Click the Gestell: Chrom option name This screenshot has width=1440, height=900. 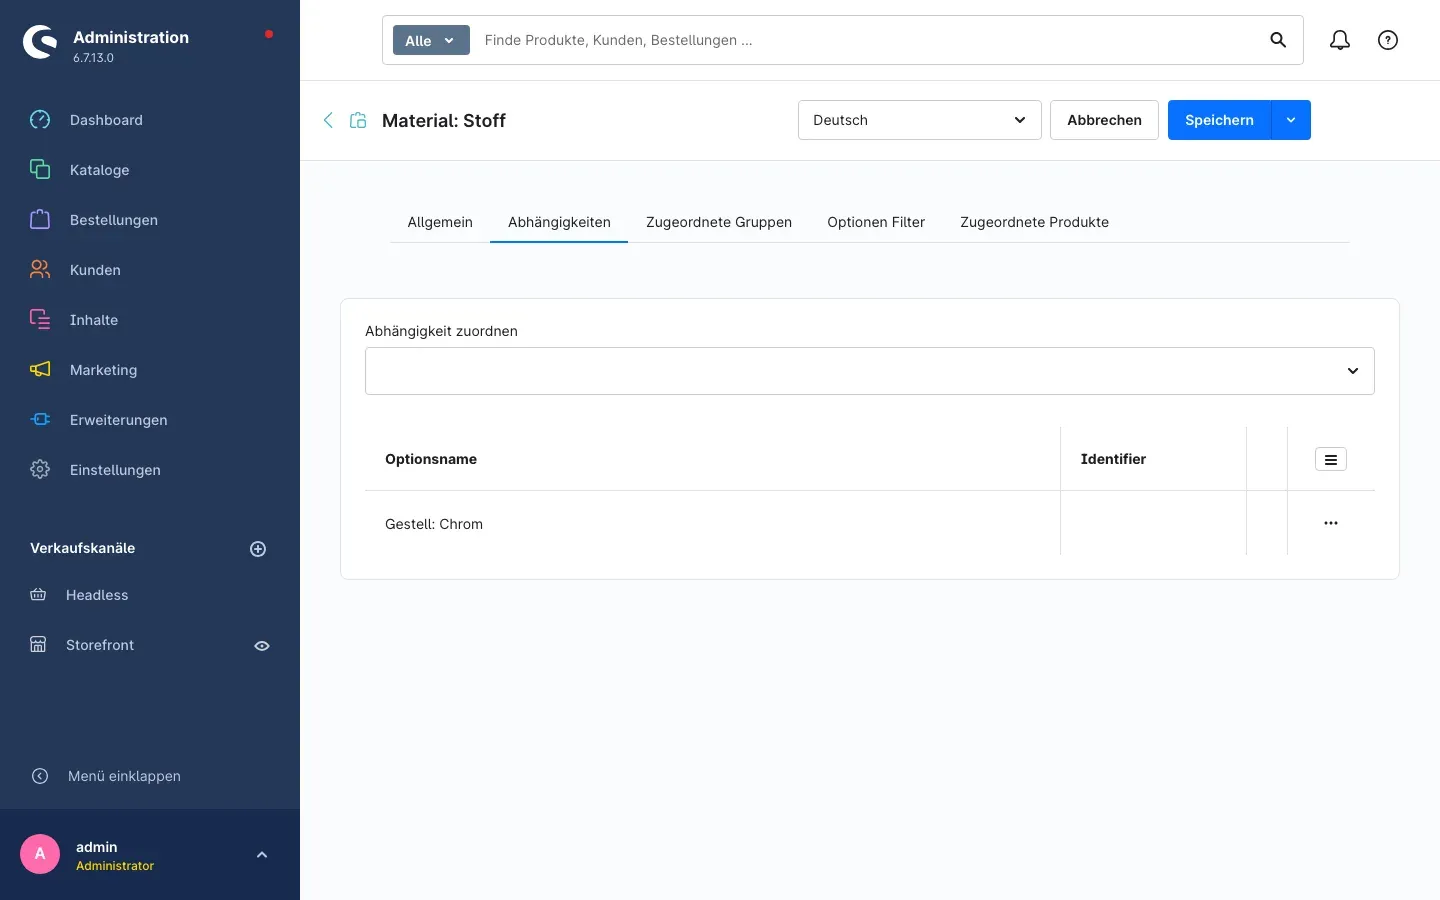pos(434,524)
